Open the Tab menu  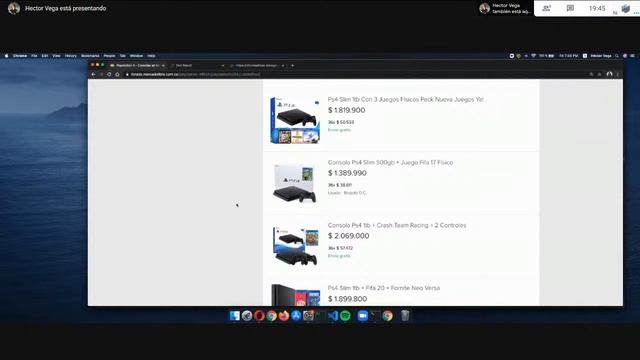122,56
